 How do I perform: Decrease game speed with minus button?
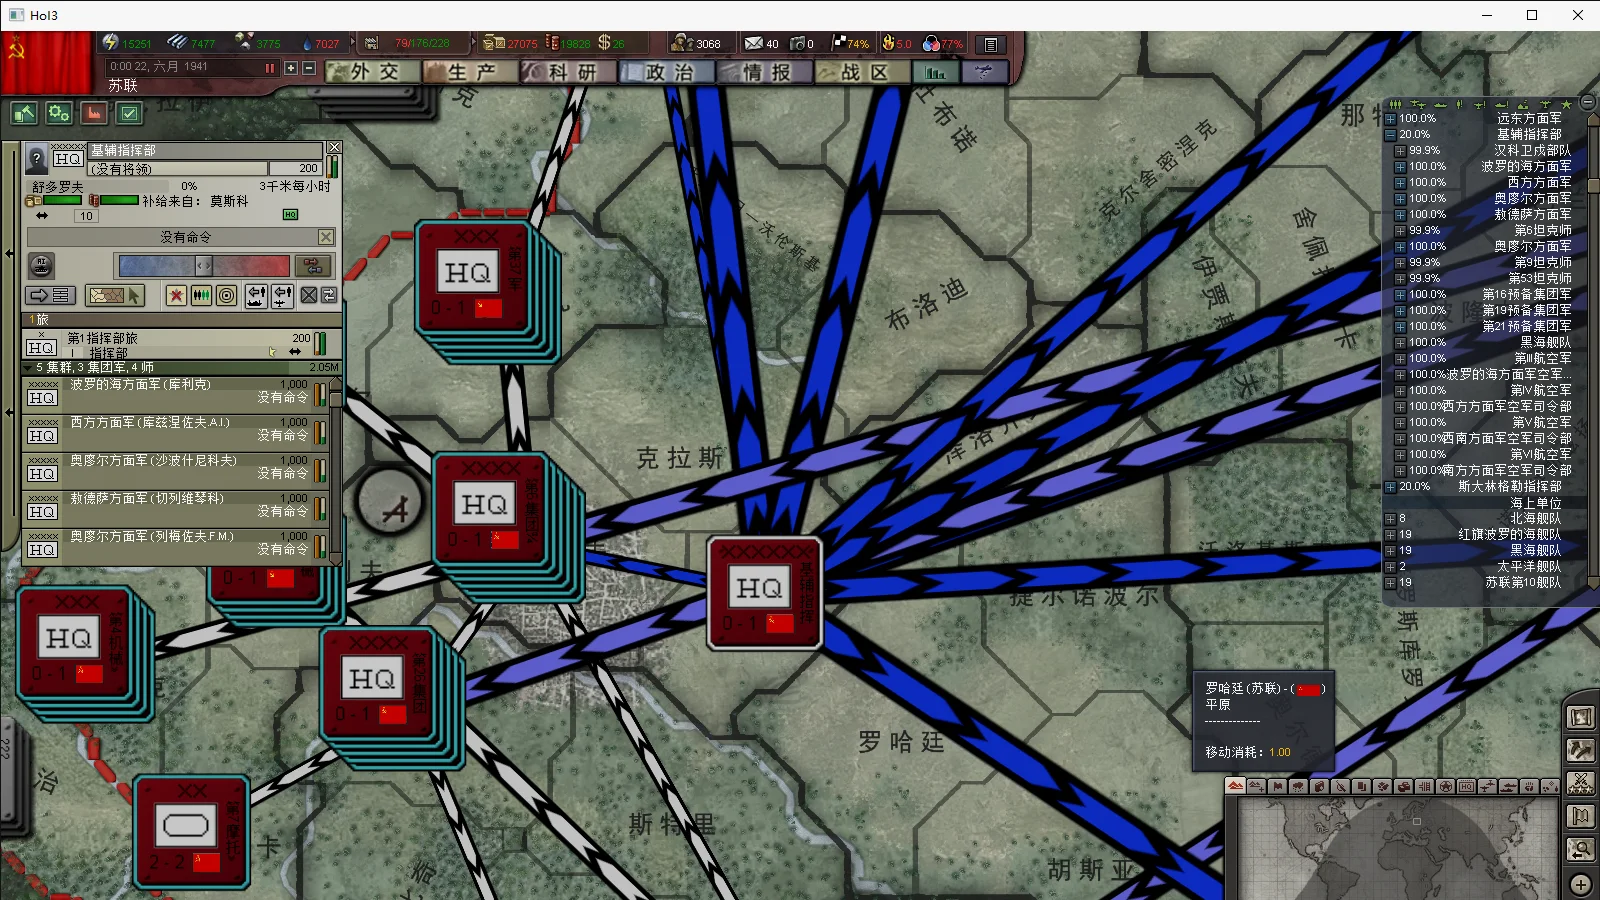click(x=309, y=68)
